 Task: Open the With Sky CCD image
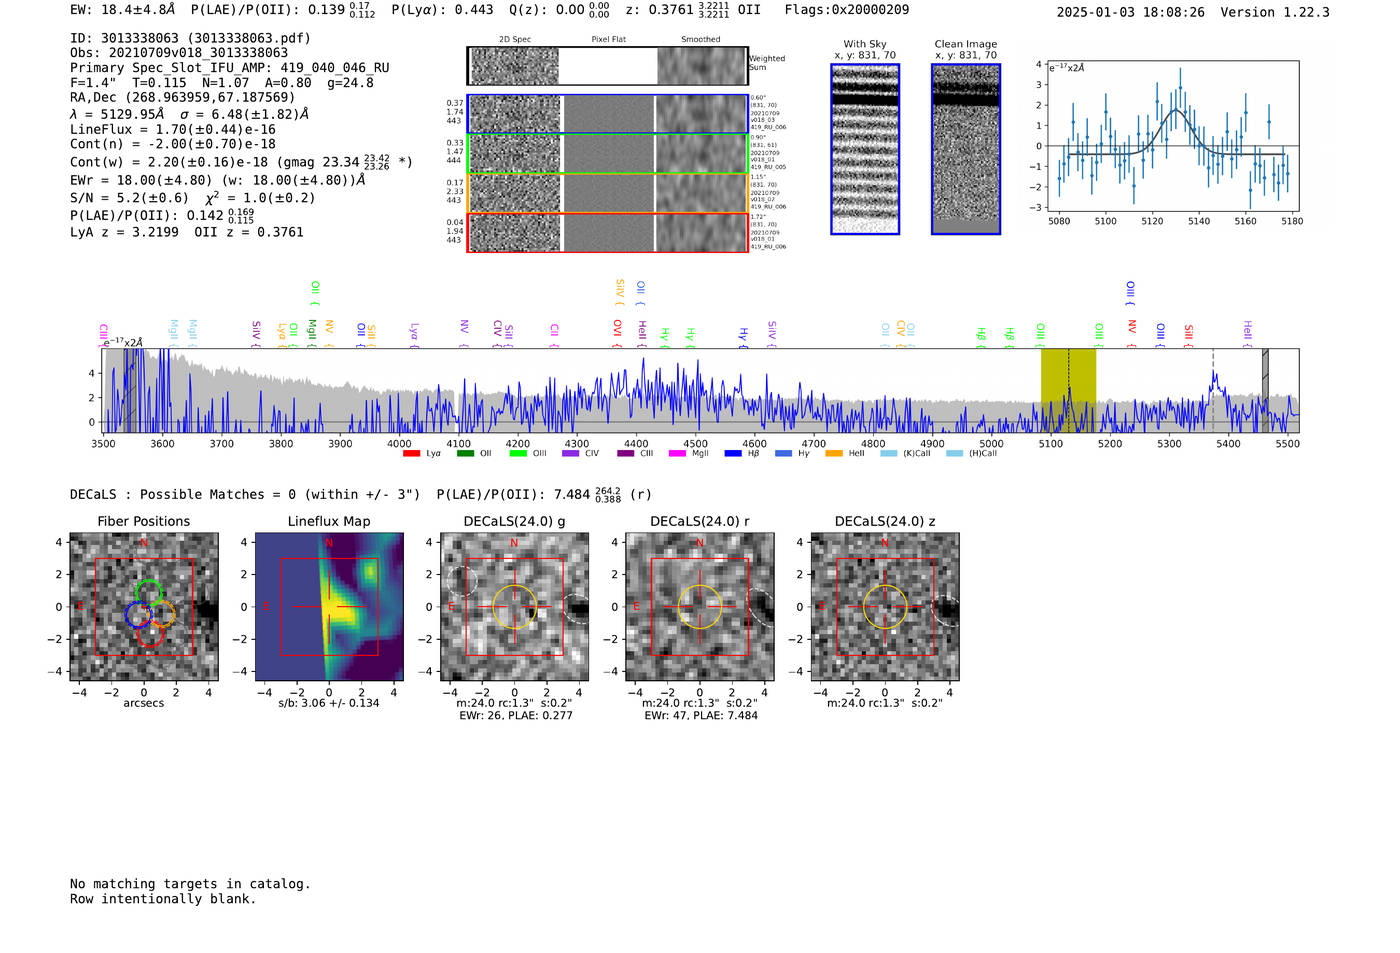[865, 149]
